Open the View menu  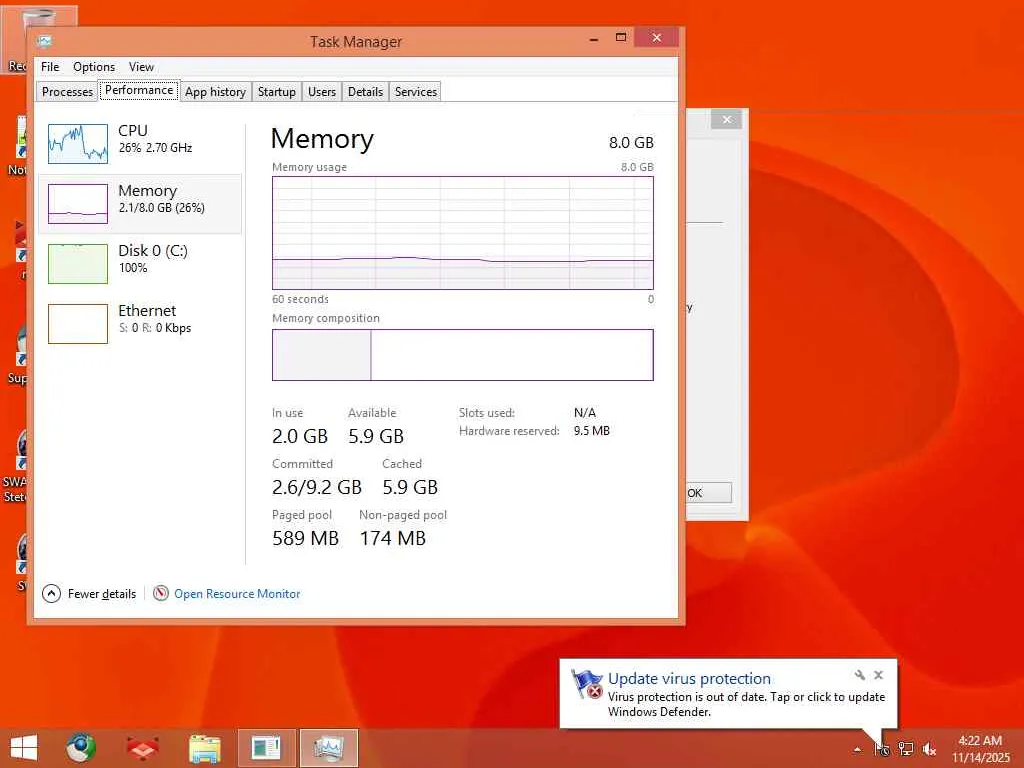tap(141, 67)
